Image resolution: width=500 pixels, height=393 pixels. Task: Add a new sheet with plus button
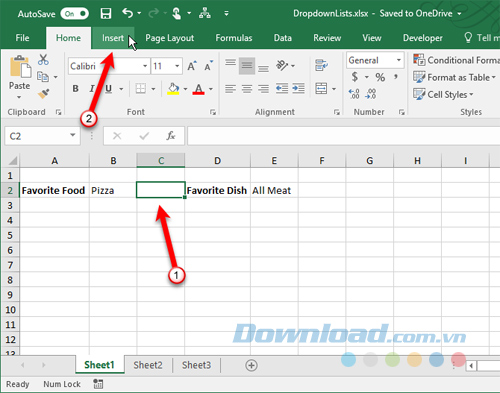coord(251,365)
